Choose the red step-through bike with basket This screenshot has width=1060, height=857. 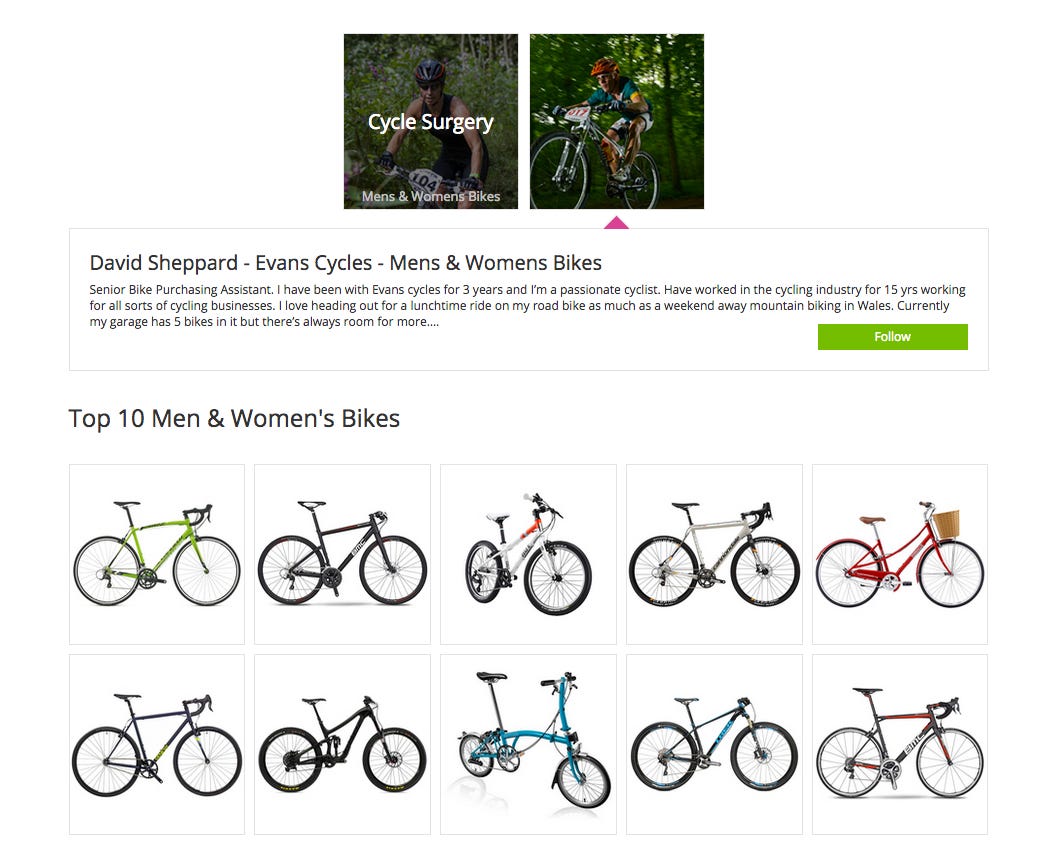(x=900, y=554)
